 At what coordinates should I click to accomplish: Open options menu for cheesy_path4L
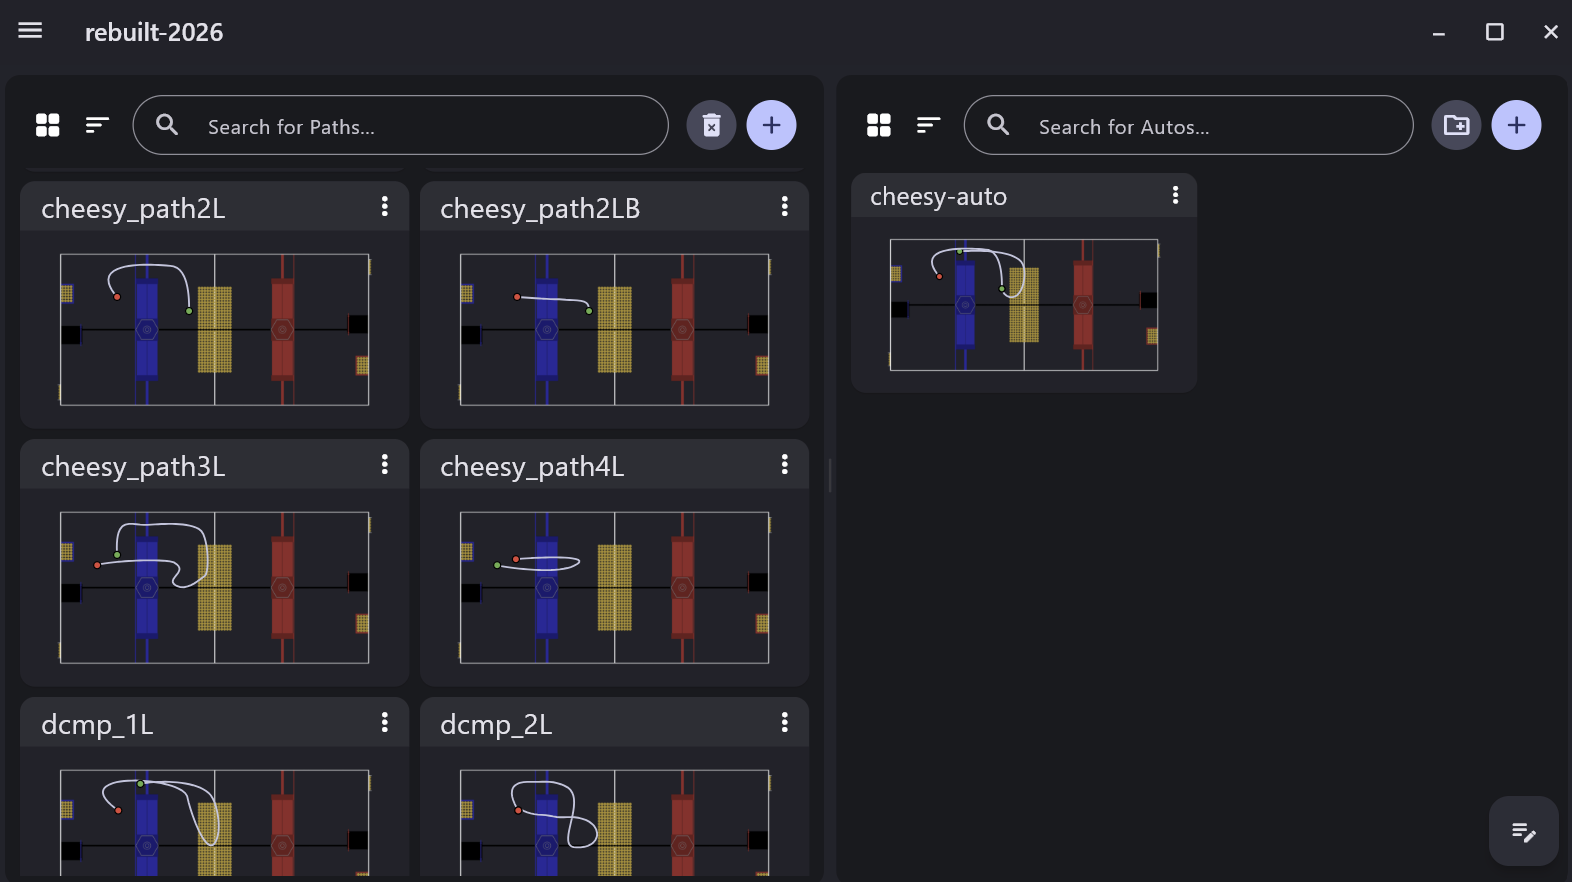coord(785,465)
